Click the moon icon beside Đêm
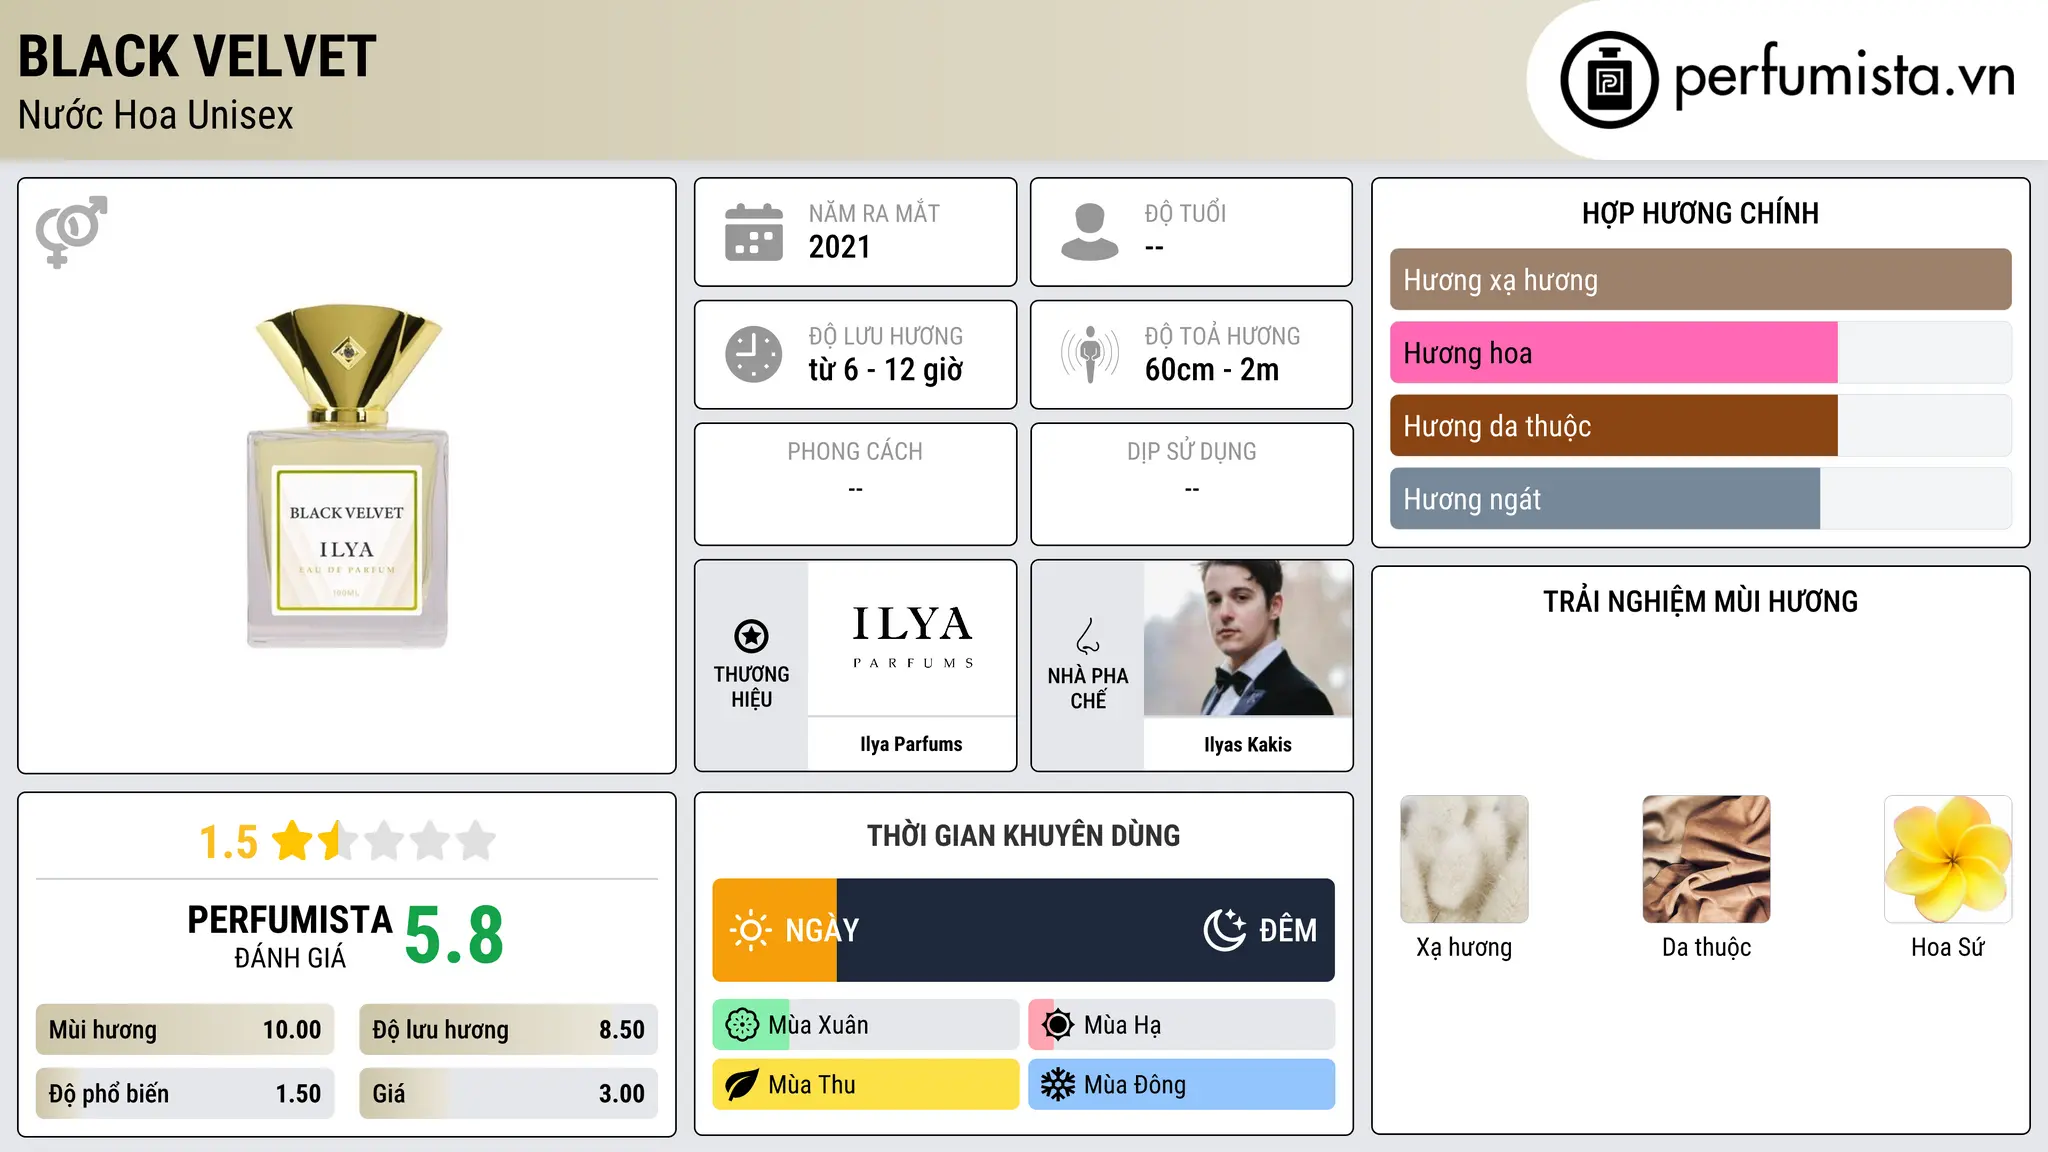Image resolution: width=2048 pixels, height=1152 pixels. (x=1224, y=930)
